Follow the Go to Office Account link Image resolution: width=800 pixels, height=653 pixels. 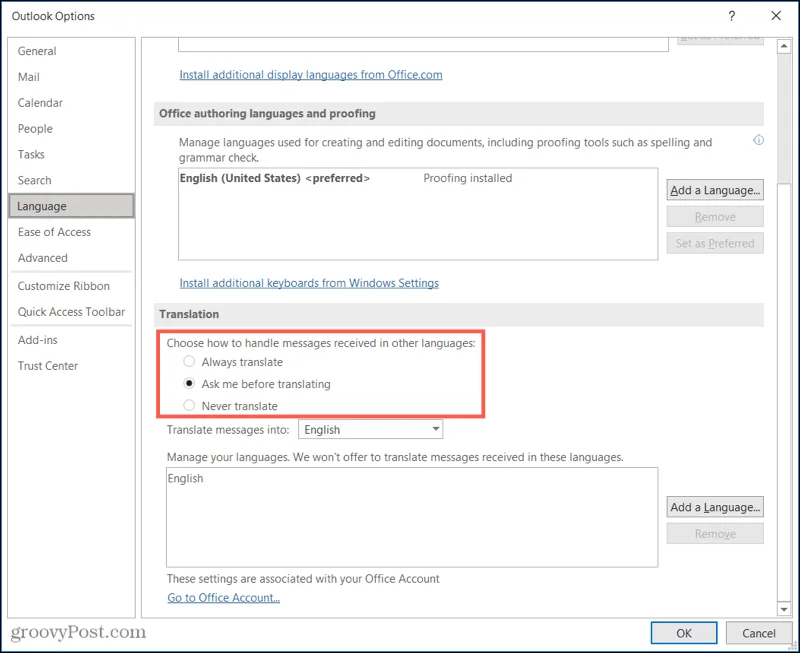pos(223,597)
